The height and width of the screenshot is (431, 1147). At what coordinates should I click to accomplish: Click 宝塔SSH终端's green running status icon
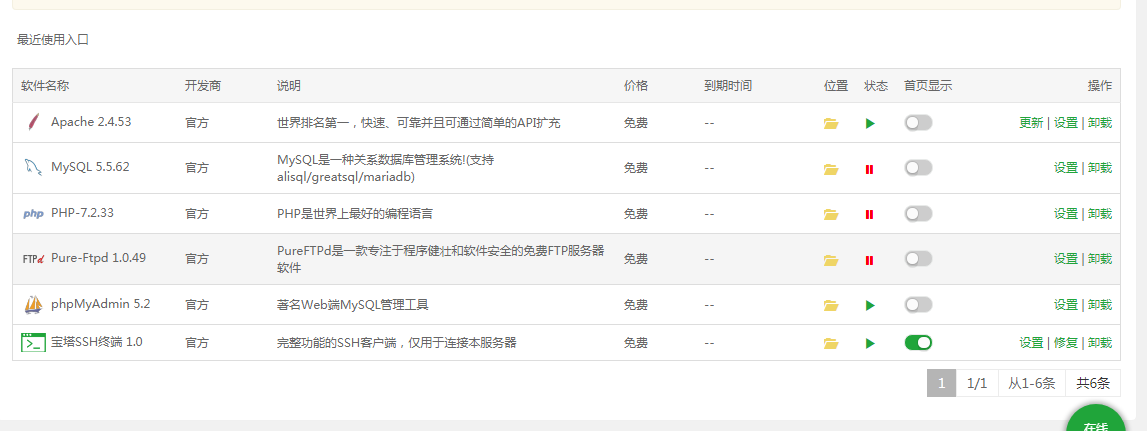pos(870,343)
